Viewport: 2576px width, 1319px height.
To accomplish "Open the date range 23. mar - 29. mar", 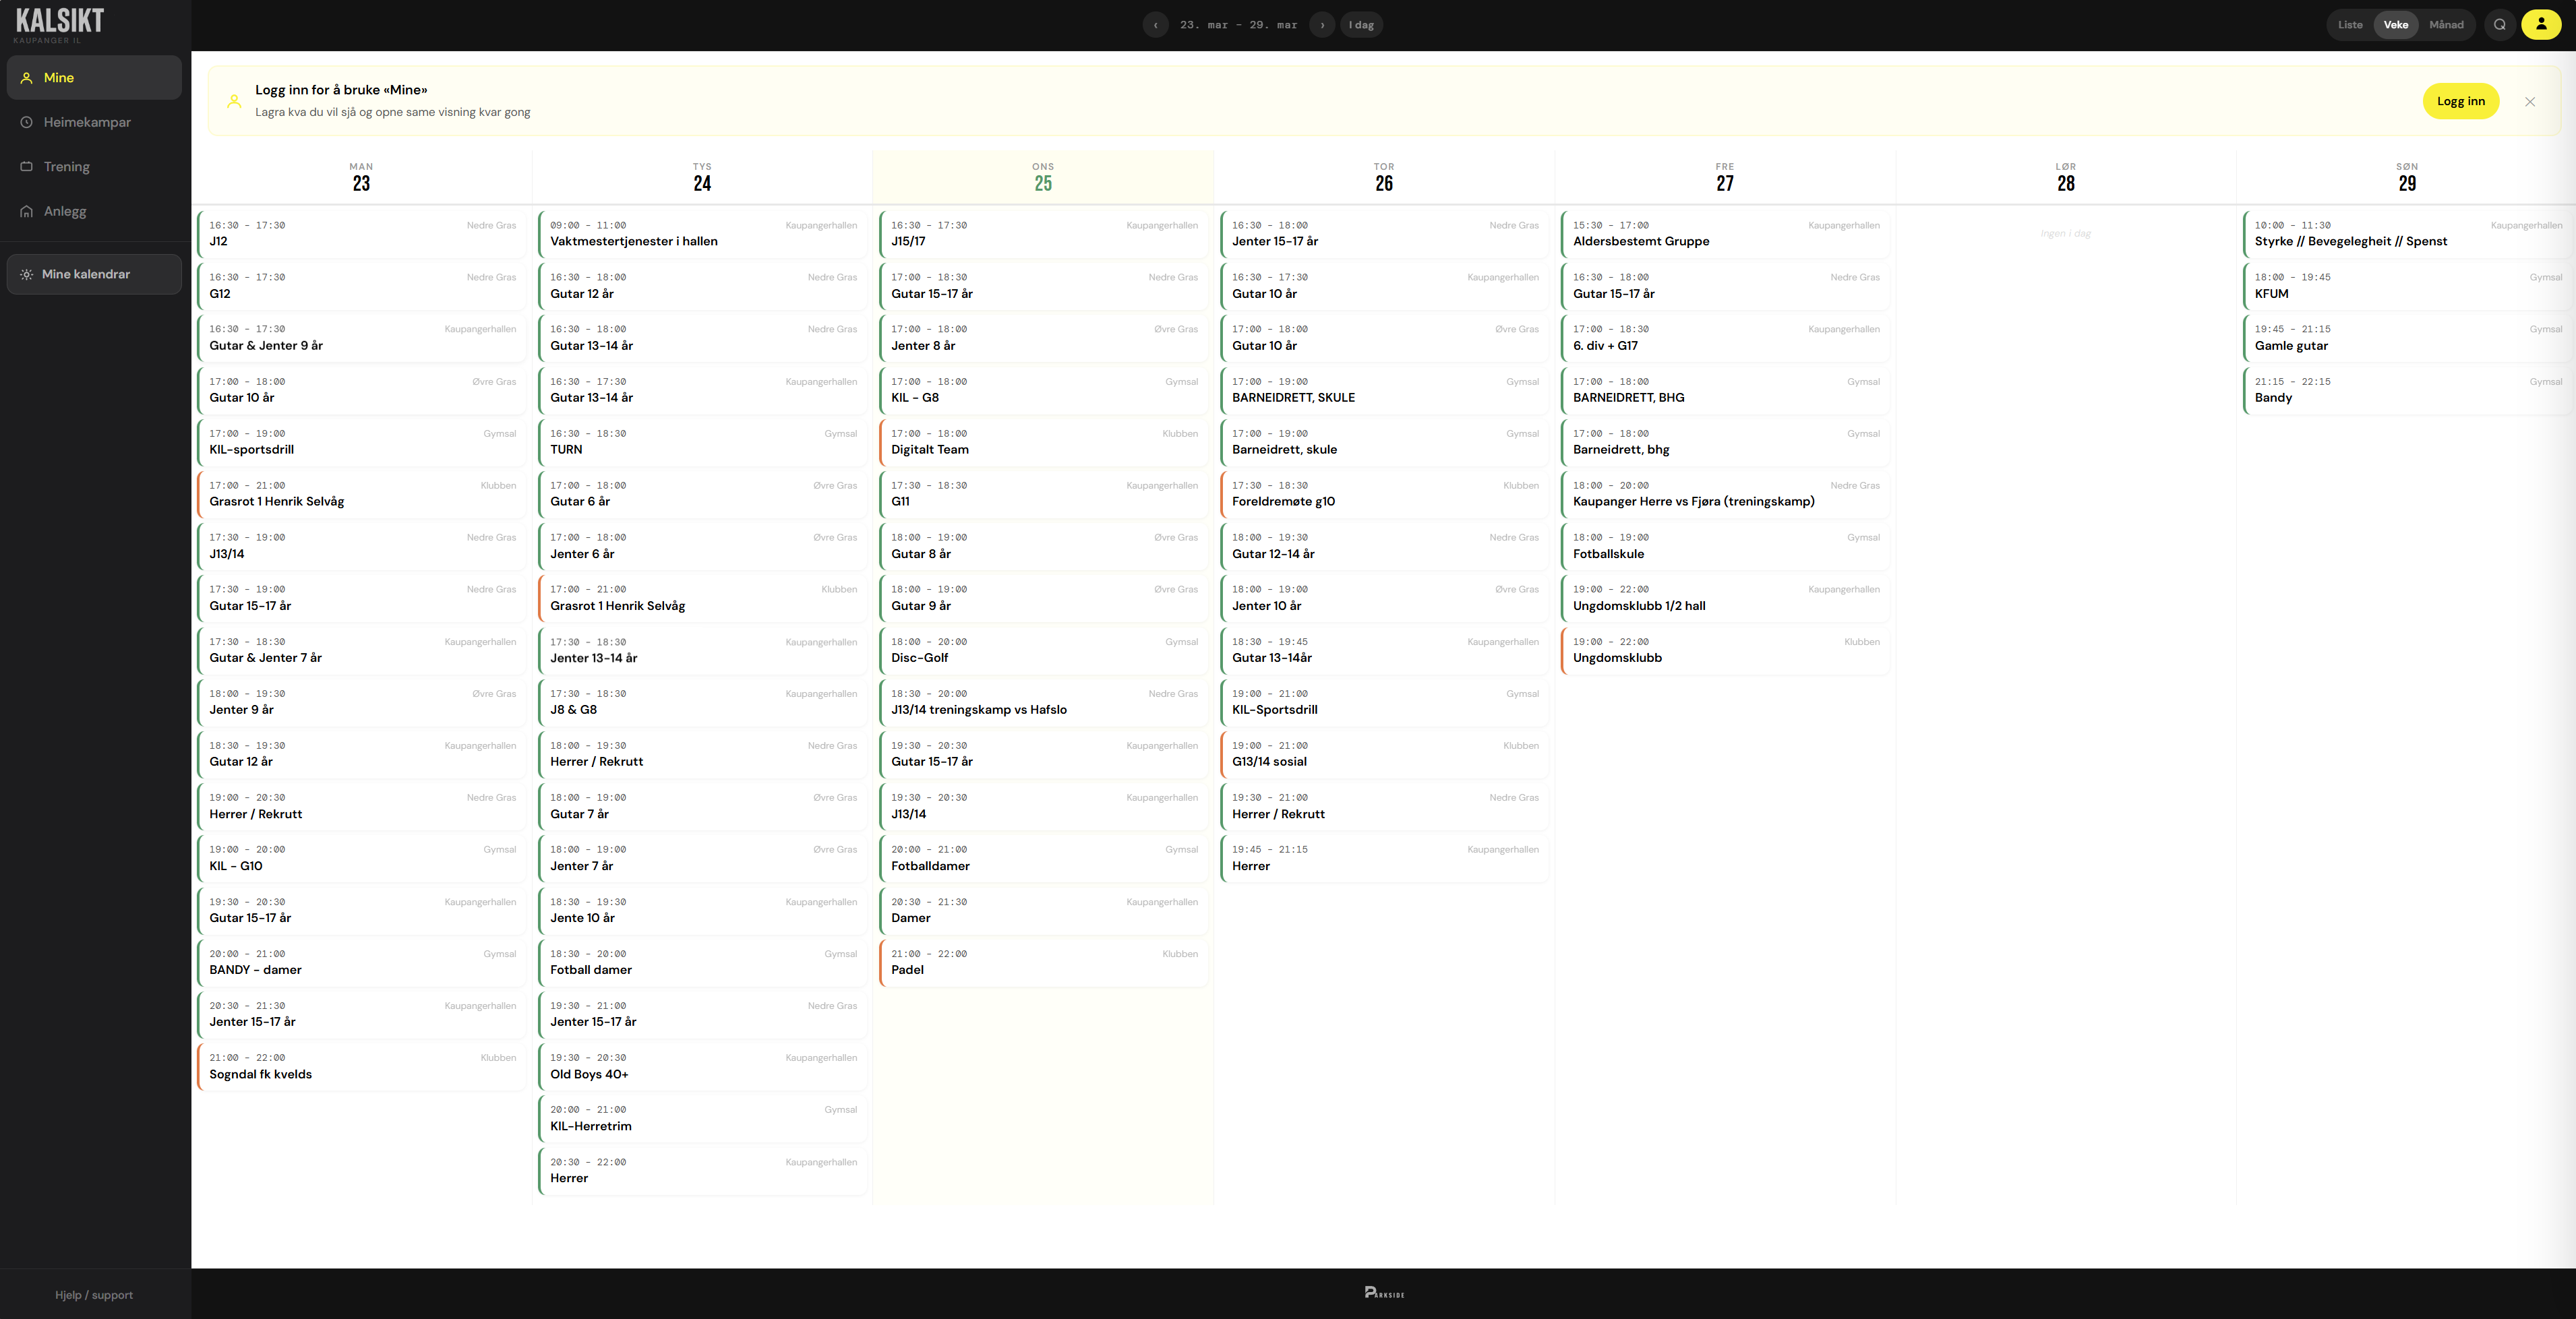I will click(x=1237, y=24).
